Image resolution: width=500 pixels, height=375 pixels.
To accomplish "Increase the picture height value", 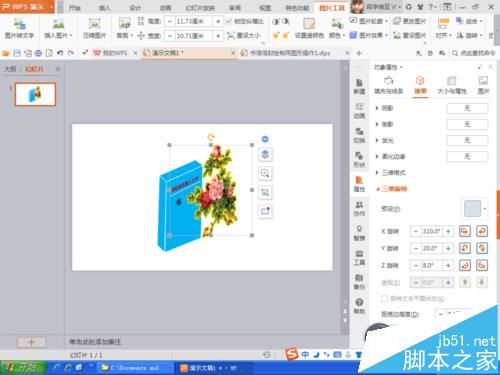I will click(218, 21).
